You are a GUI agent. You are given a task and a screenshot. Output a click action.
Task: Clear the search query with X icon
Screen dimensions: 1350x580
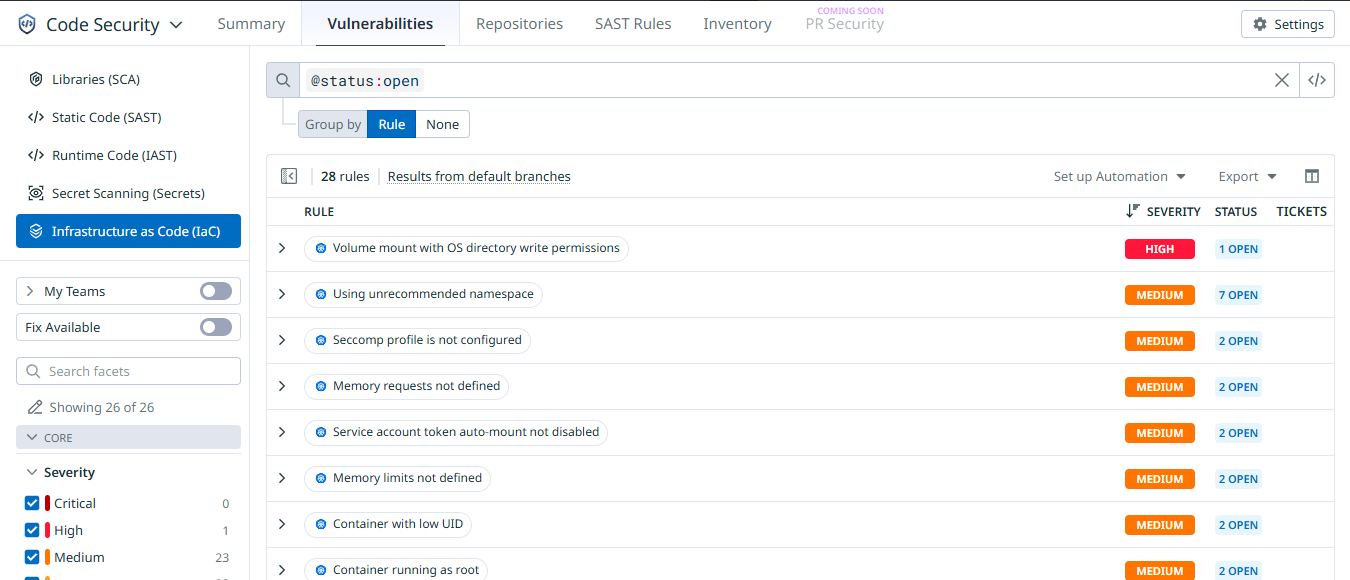[x=1281, y=81]
